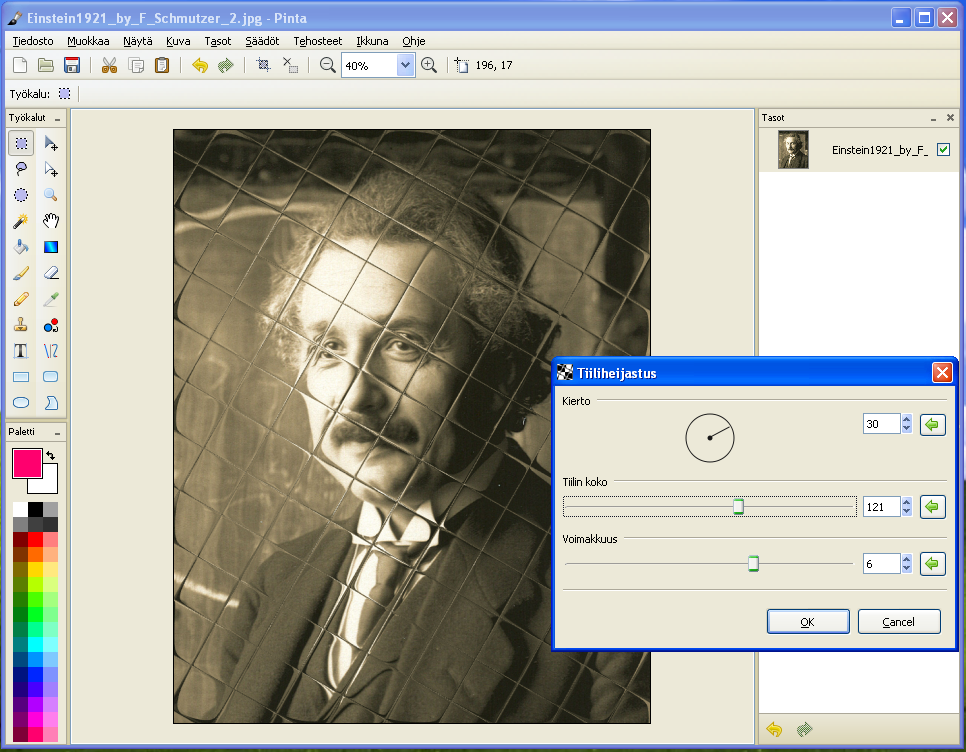The height and width of the screenshot is (752, 966).
Task: Open the Tehosteet menu
Action: [317, 41]
